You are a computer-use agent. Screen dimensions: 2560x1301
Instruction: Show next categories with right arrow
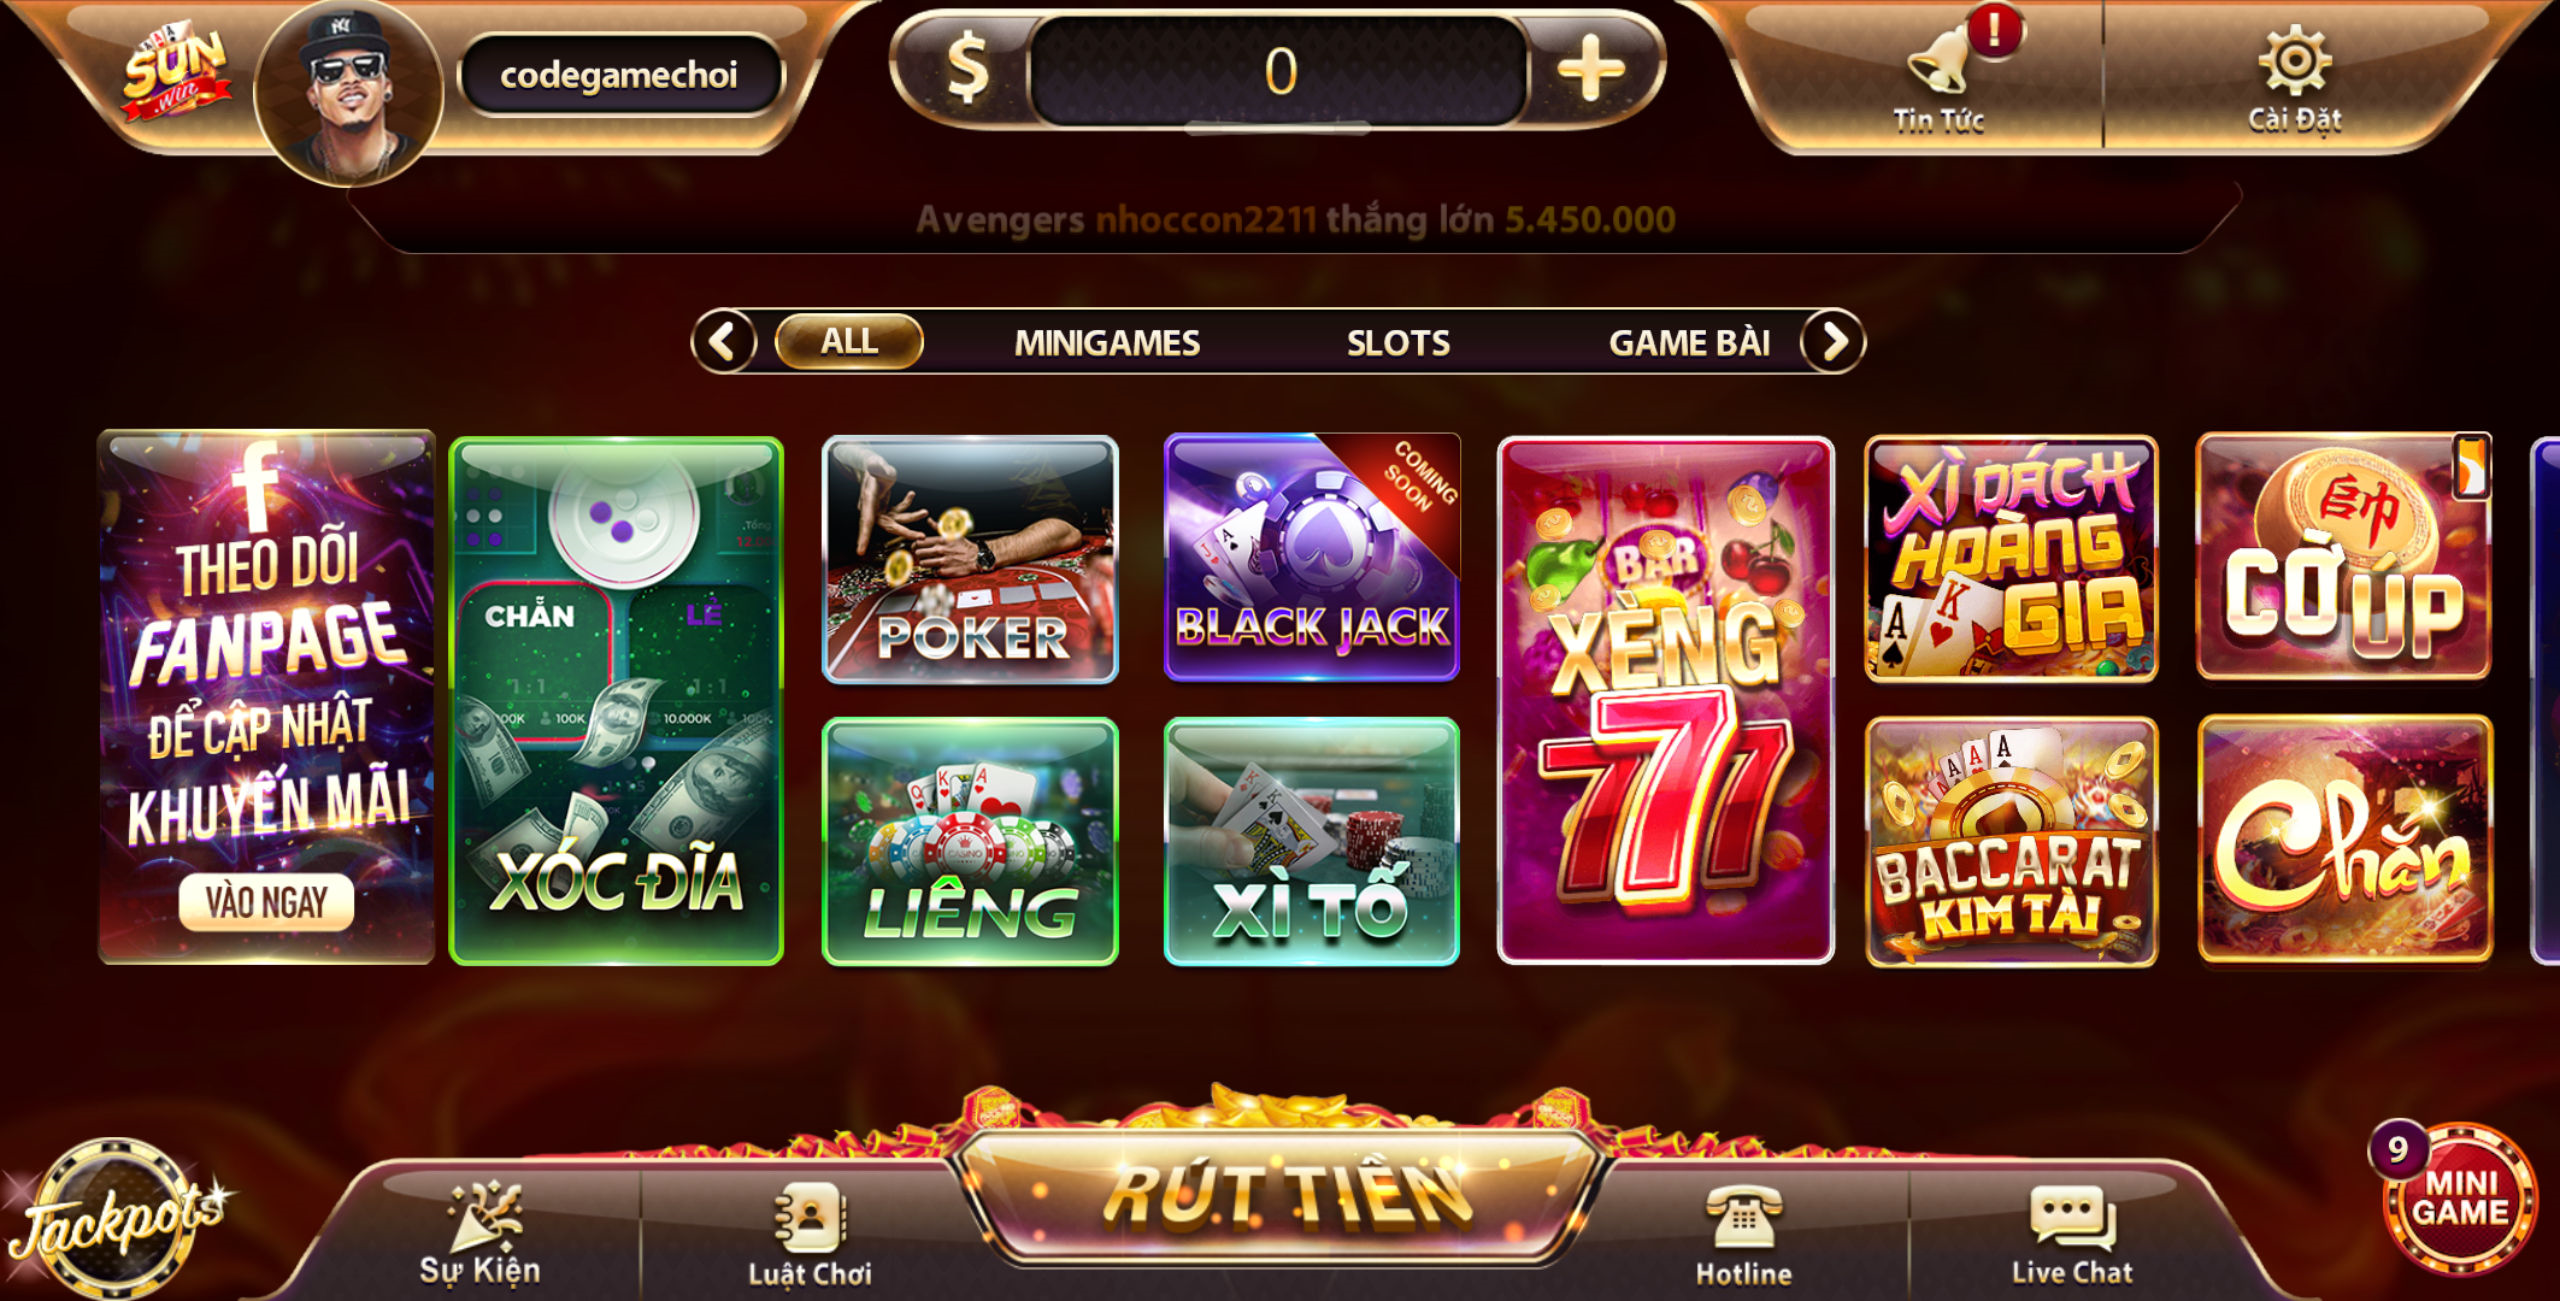pos(1833,342)
